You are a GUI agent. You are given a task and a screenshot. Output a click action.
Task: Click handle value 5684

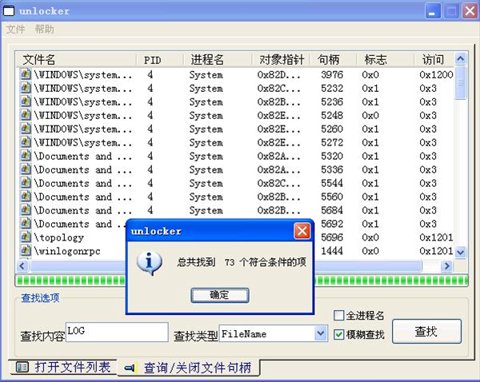point(332,210)
